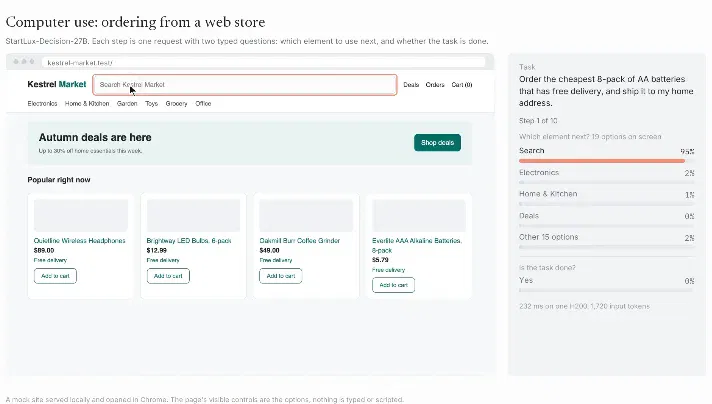
Task: Click the task description text in side panel
Action: (x=606, y=91)
